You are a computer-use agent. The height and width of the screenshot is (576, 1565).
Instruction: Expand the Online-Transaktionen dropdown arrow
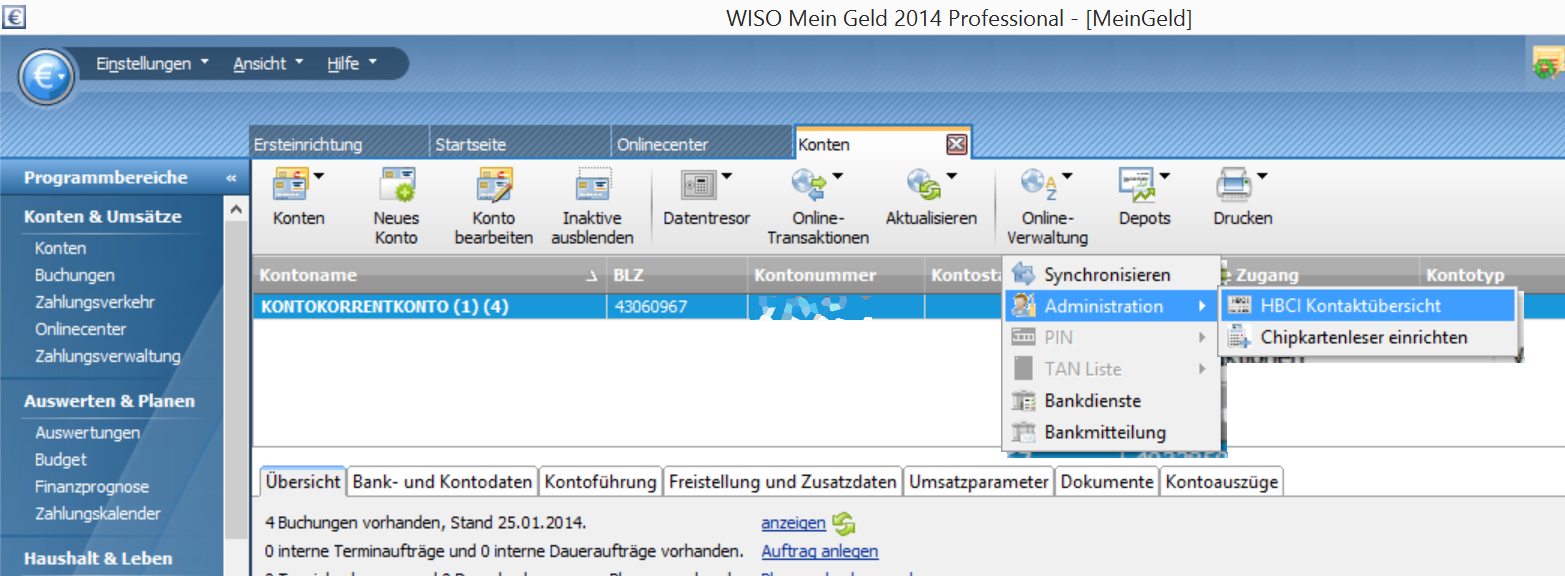(837, 177)
